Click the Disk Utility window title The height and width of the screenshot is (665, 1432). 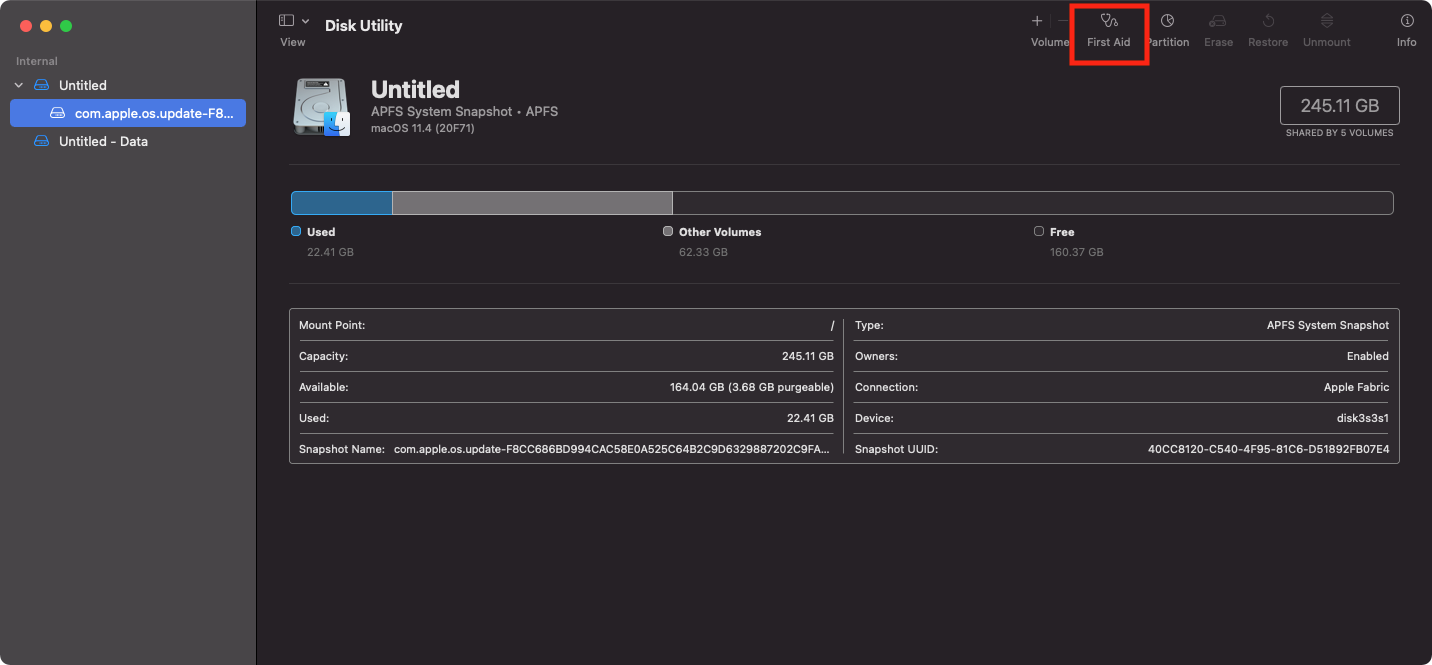pos(364,25)
